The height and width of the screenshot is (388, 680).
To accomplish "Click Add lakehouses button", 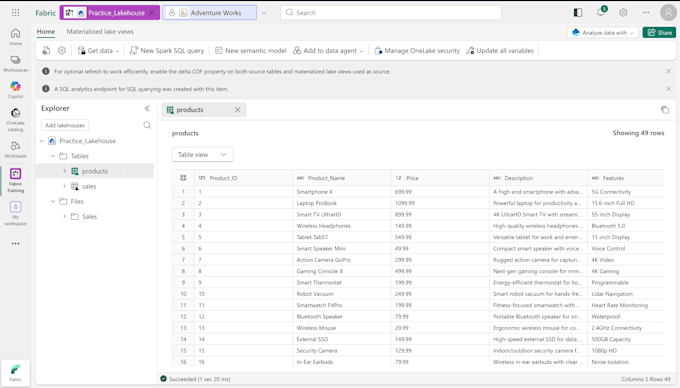I will pos(65,125).
